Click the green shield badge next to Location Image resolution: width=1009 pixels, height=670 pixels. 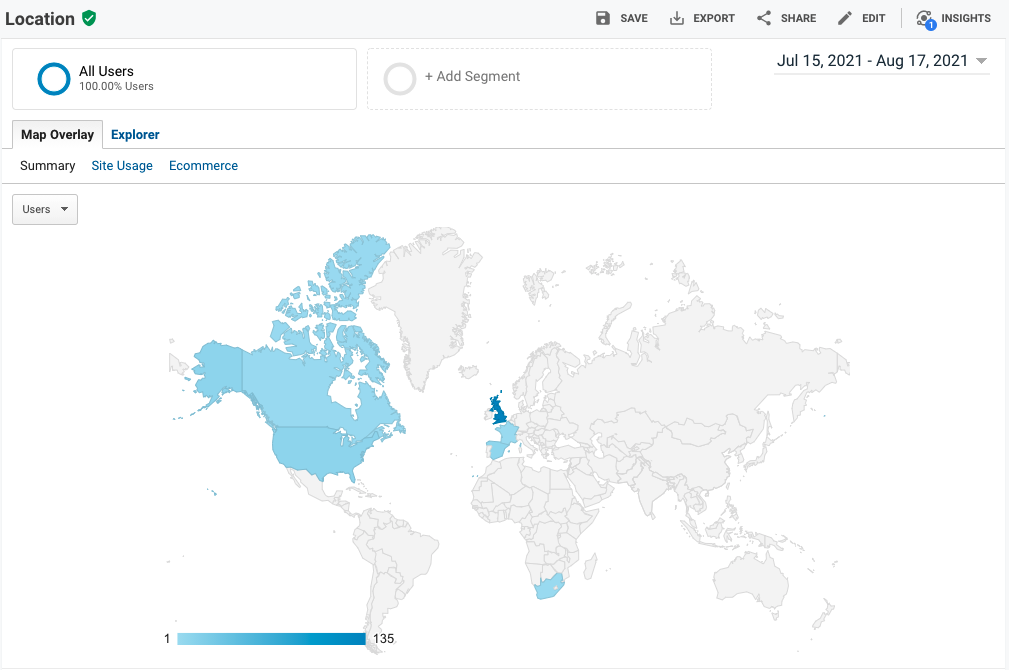coord(88,17)
